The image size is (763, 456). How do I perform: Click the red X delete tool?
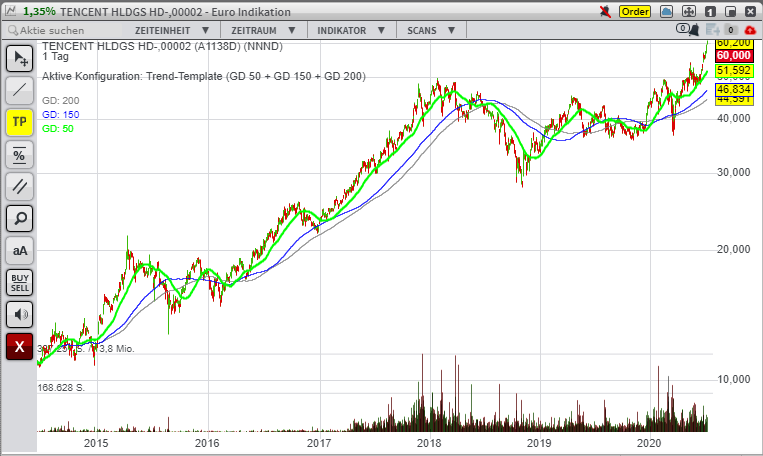click(x=19, y=347)
